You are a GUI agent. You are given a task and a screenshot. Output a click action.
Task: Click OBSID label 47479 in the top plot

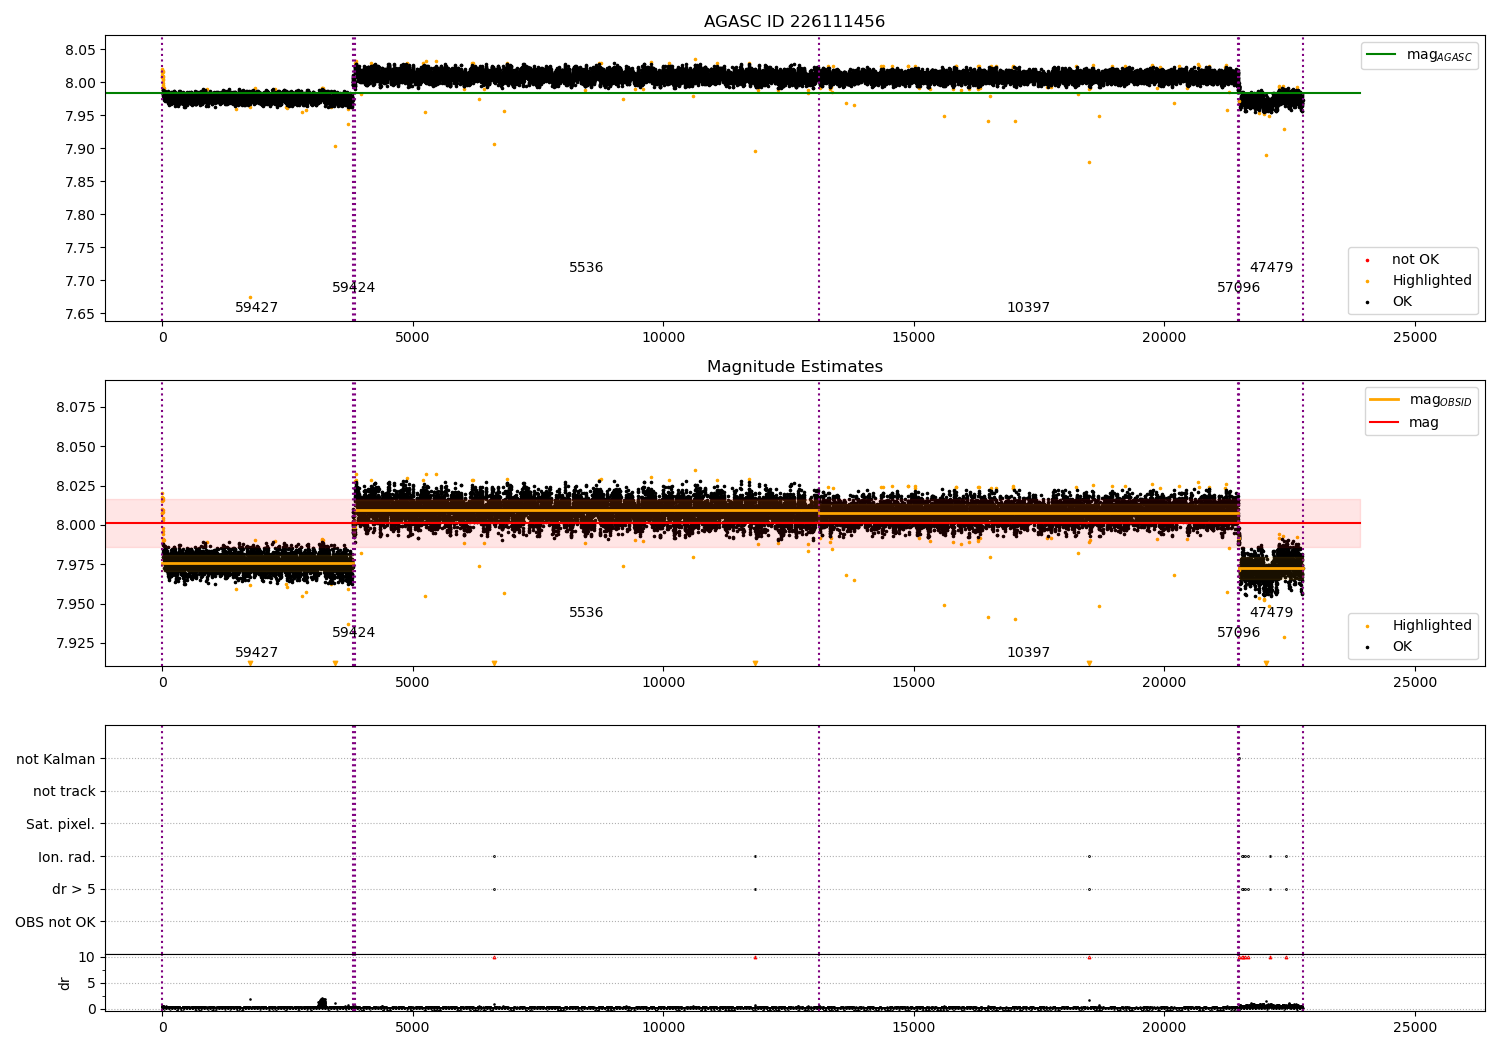tap(1271, 268)
